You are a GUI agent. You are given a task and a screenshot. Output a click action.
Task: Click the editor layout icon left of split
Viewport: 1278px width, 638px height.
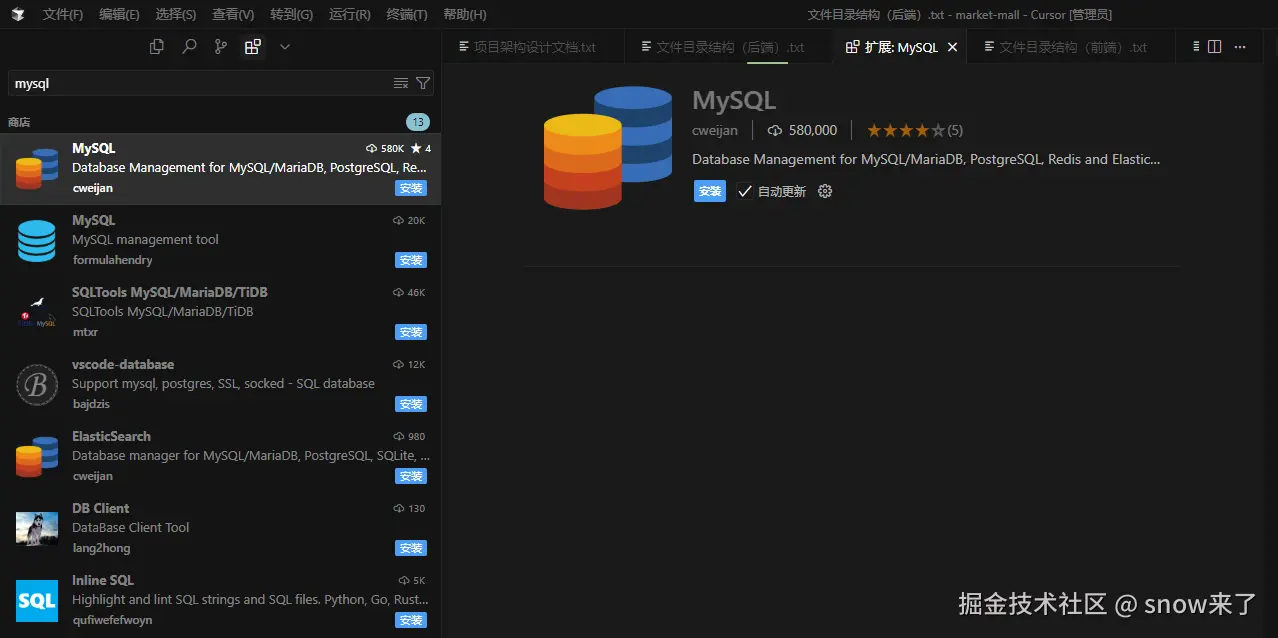(1196, 46)
